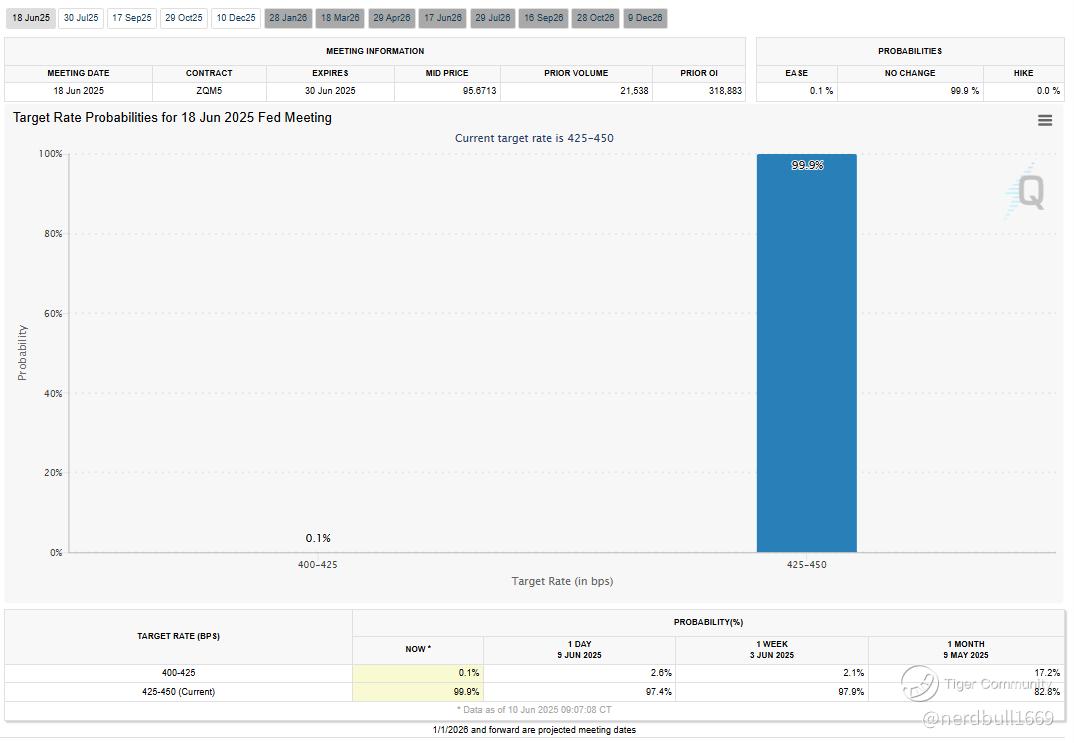Click the ZQM5 contract cell
Screen dimensions: 1074x743
209,91
